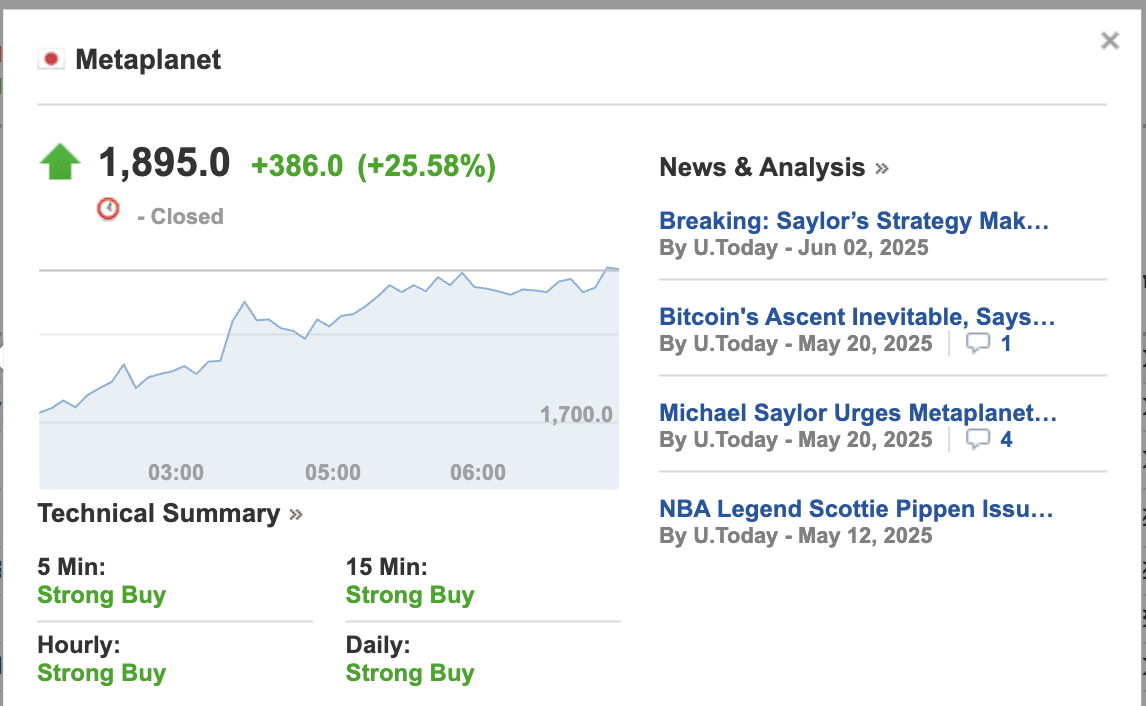The image size is (1146, 706).
Task: Click the 15 Min Strong Buy signal
Action: pyautogui.click(x=410, y=595)
